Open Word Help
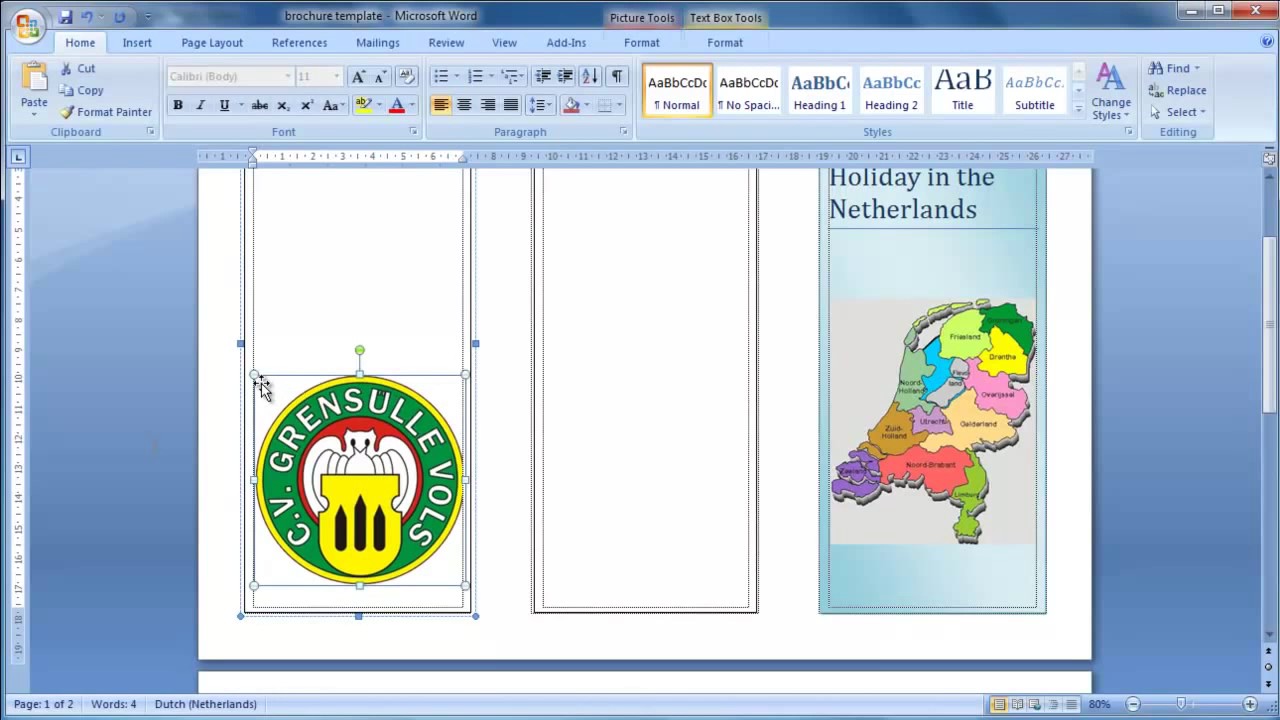The width and height of the screenshot is (1280, 720). [x=1268, y=42]
